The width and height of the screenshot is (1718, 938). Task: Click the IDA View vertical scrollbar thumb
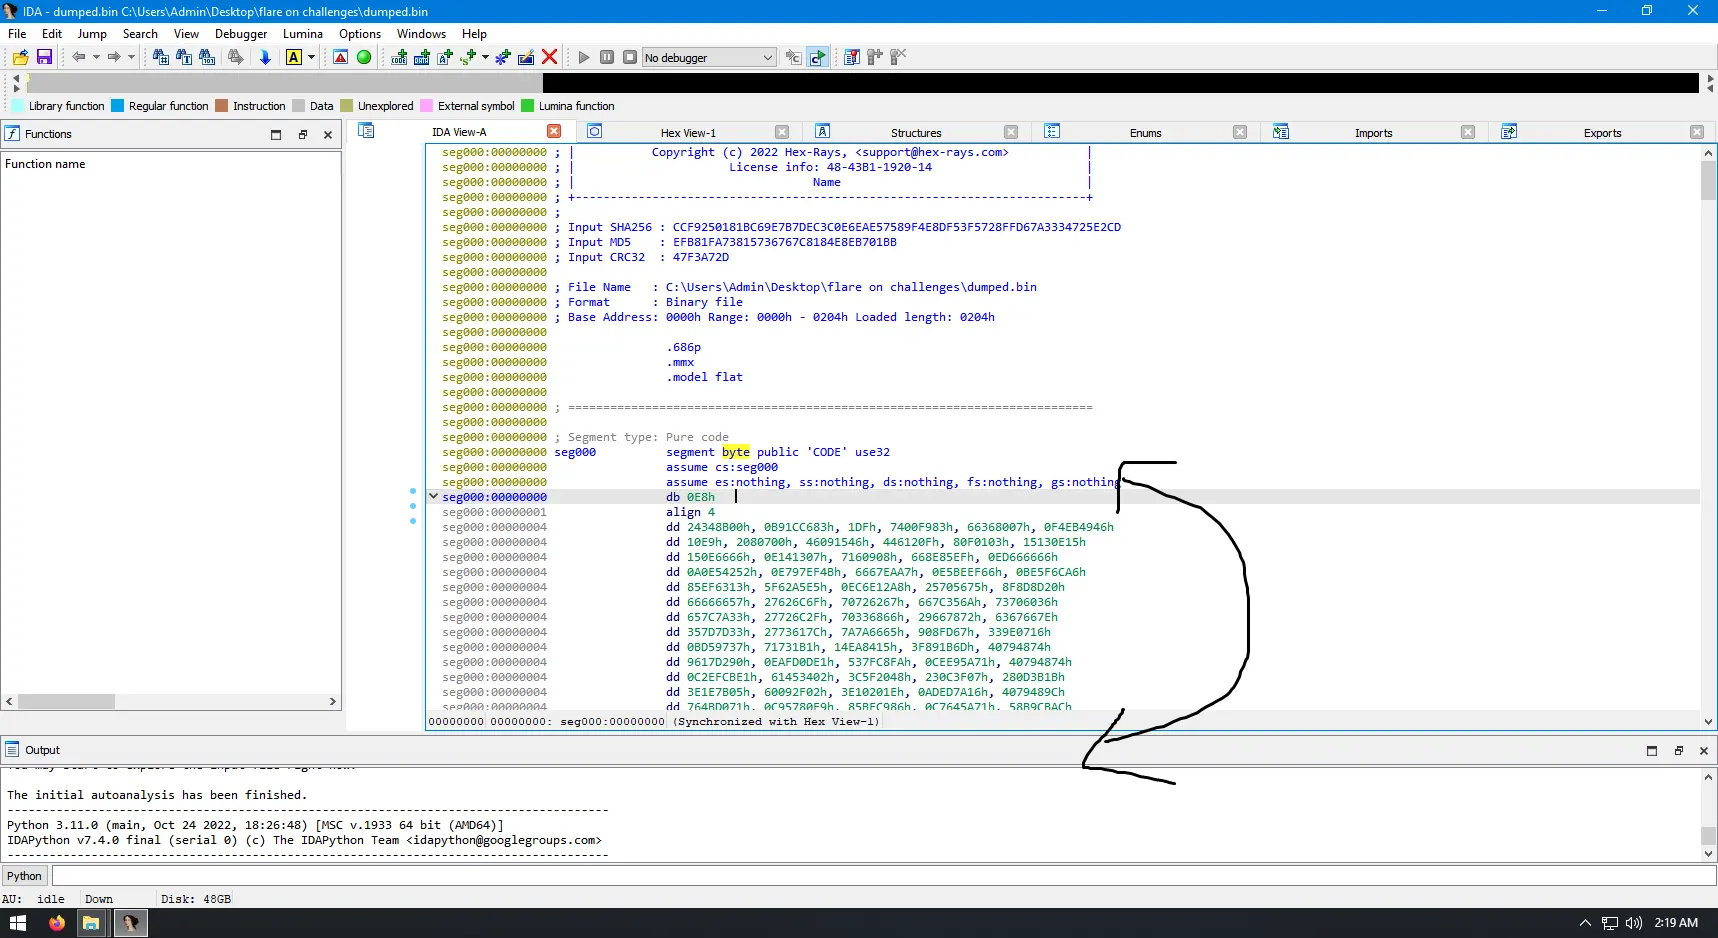(x=1708, y=181)
